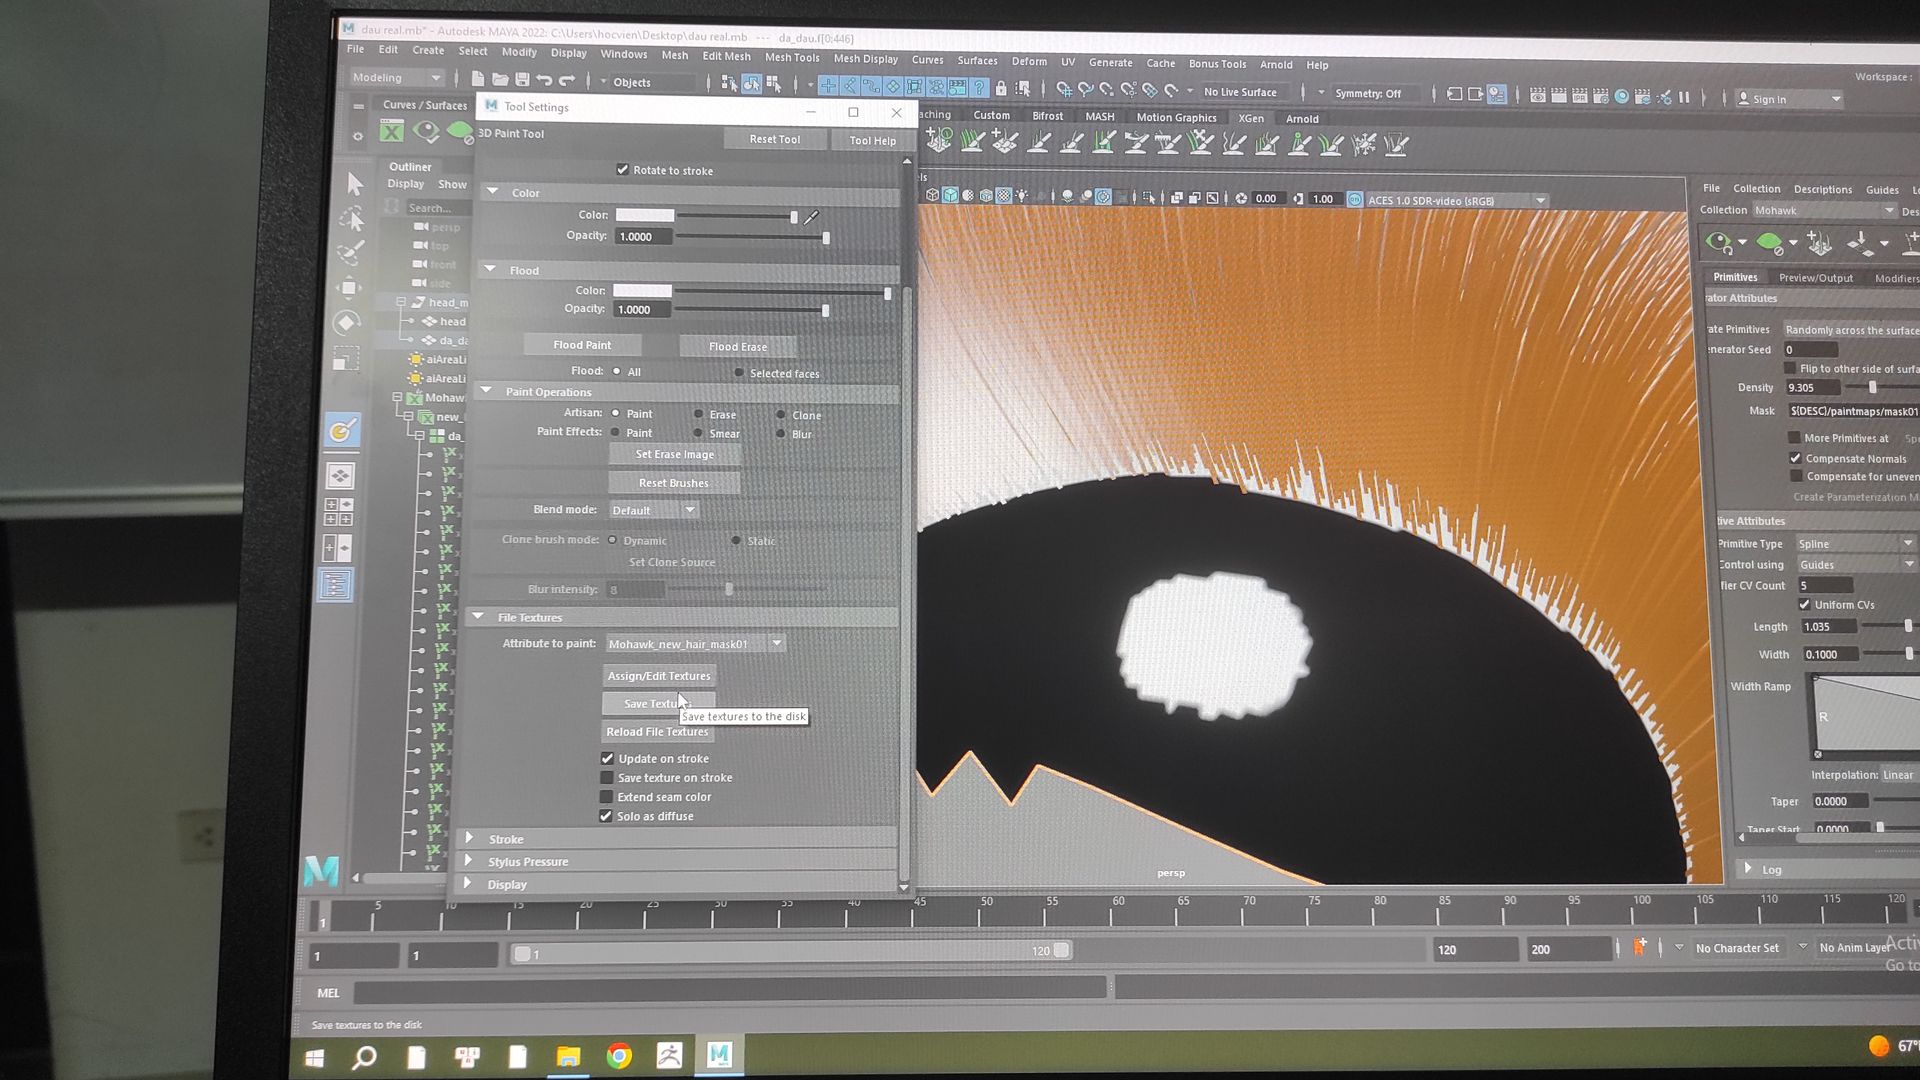Image resolution: width=1920 pixels, height=1080 pixels.
Task: Switch to the Motion Graphics shelf tab
Action: pos(1175,117)
